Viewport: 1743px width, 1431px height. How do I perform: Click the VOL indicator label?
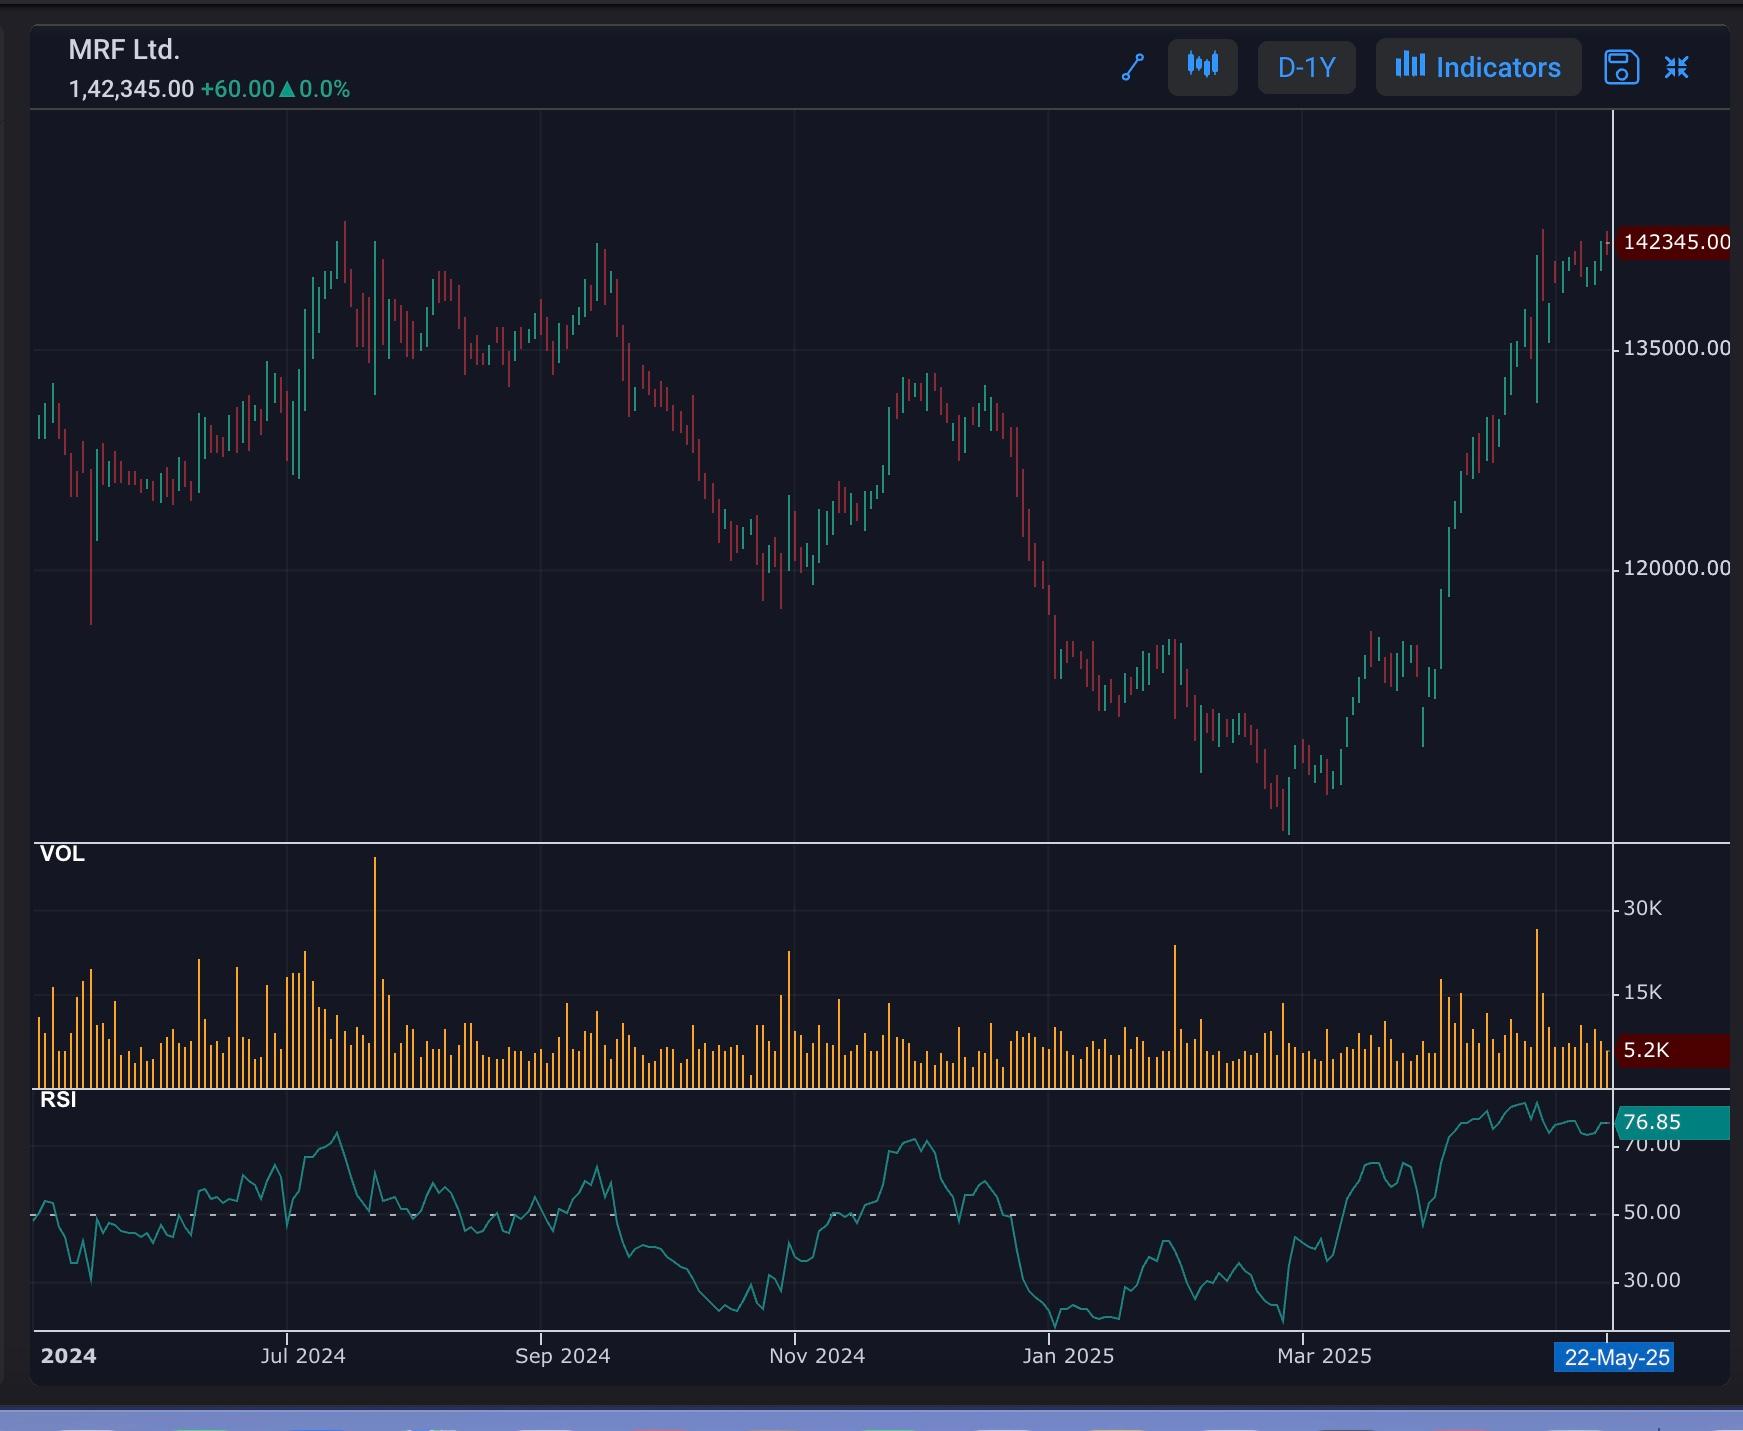[x=62, y=854]
